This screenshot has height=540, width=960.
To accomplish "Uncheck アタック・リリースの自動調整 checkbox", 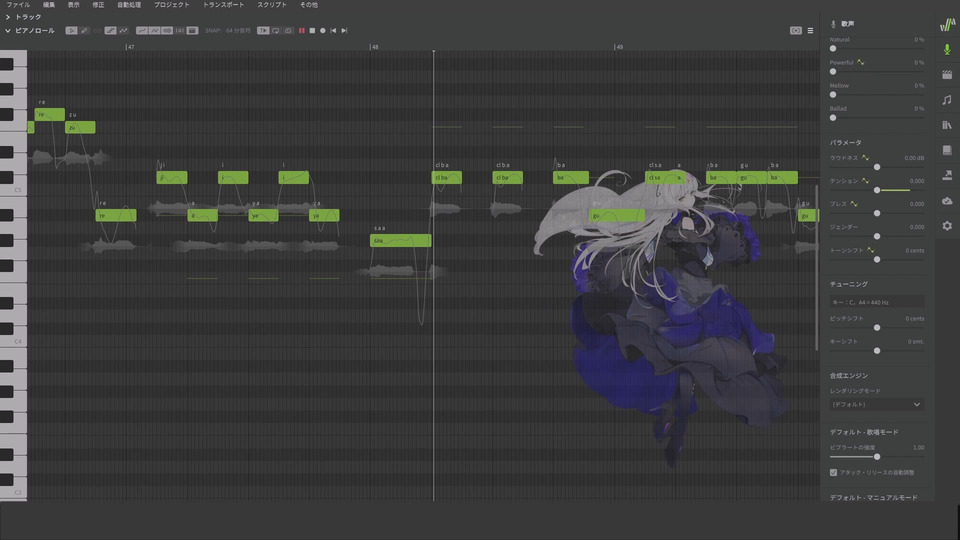I will [x=833, y=473].
